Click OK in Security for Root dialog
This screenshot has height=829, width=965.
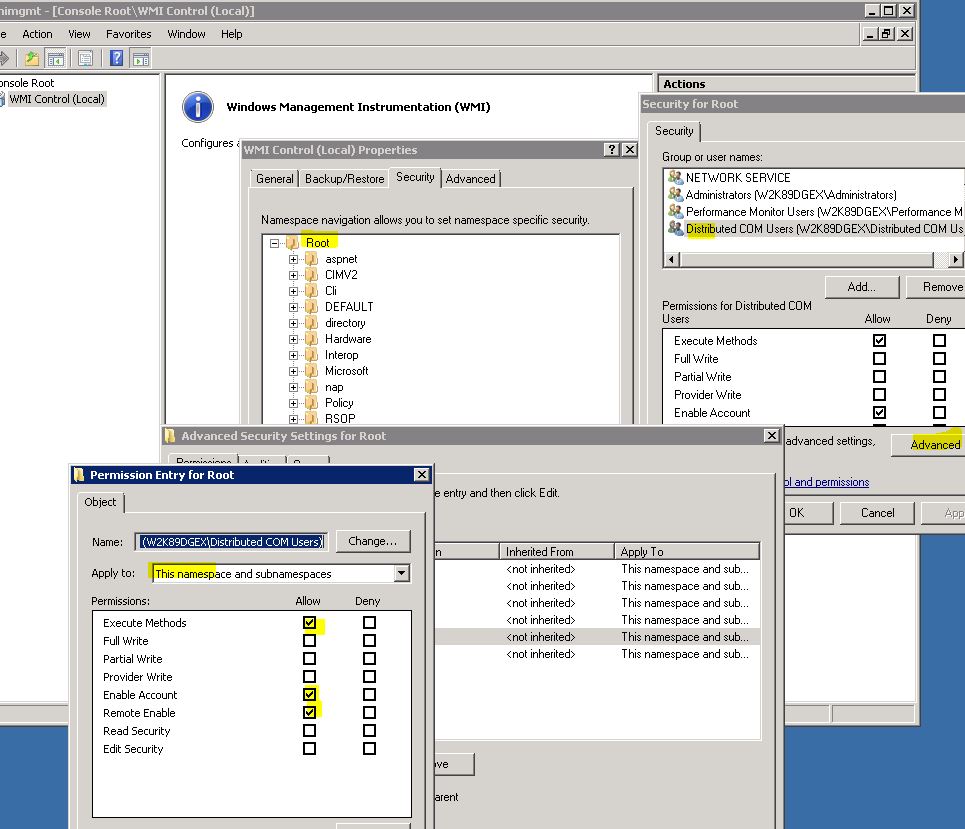(x=808, y=513)
